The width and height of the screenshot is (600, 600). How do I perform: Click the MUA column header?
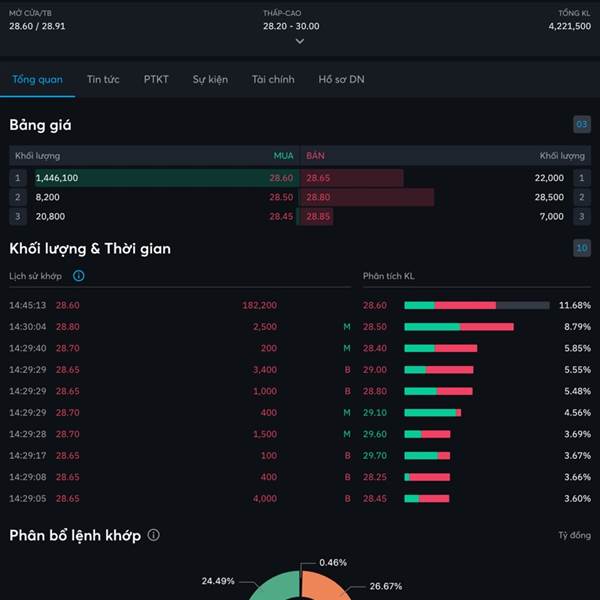pyautogui.click(x=283, y=156)
